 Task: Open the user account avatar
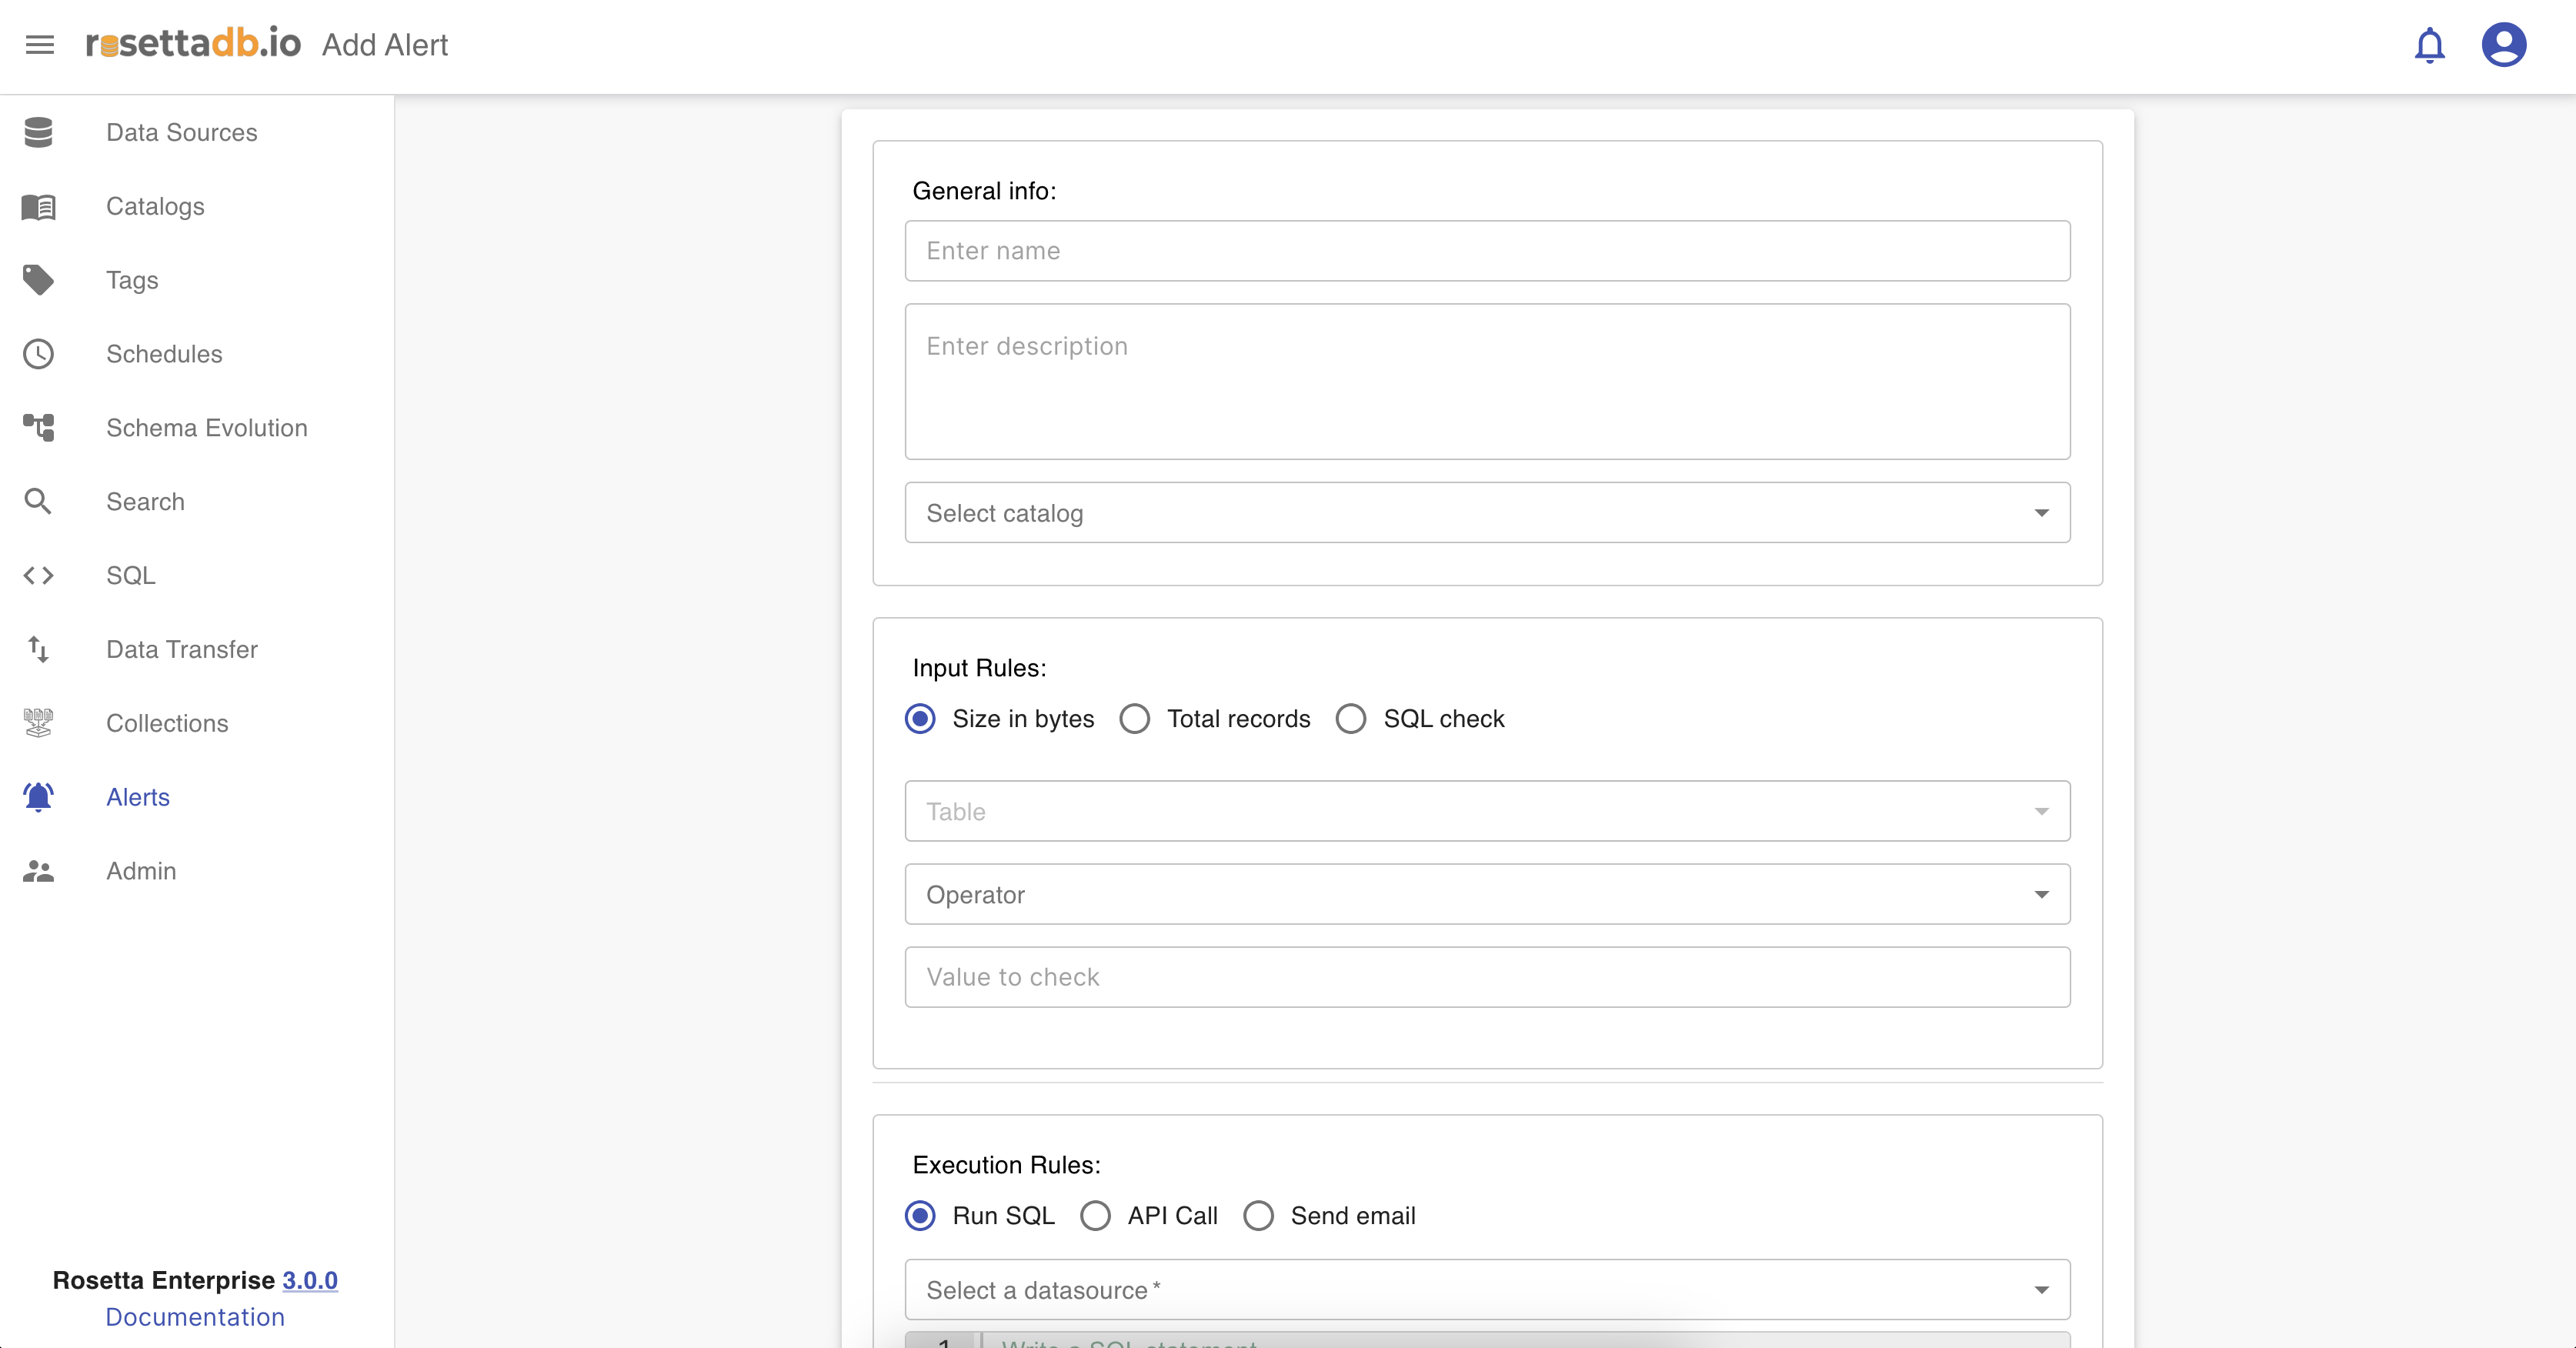coord(2503,45)
